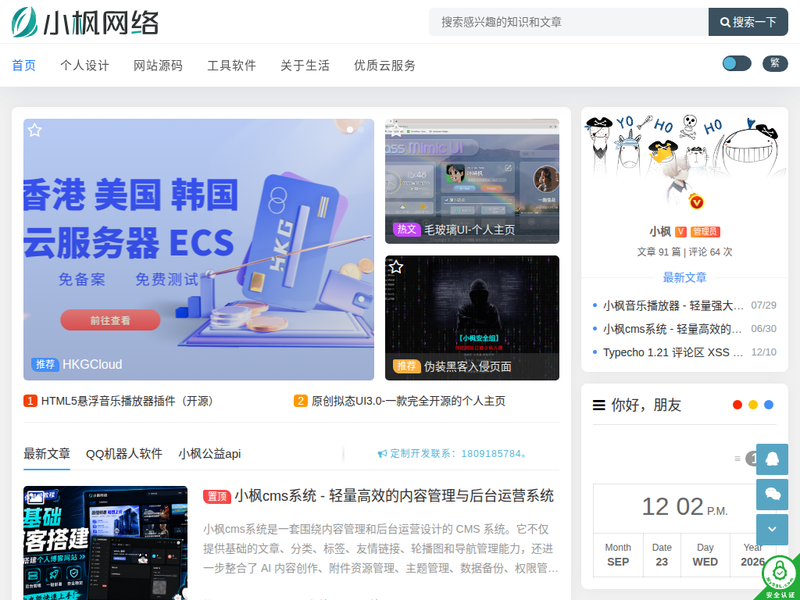
Task: Switch to traditional Chinese with 繁 button
Action: pyautogui.click(x=775, y=63)
